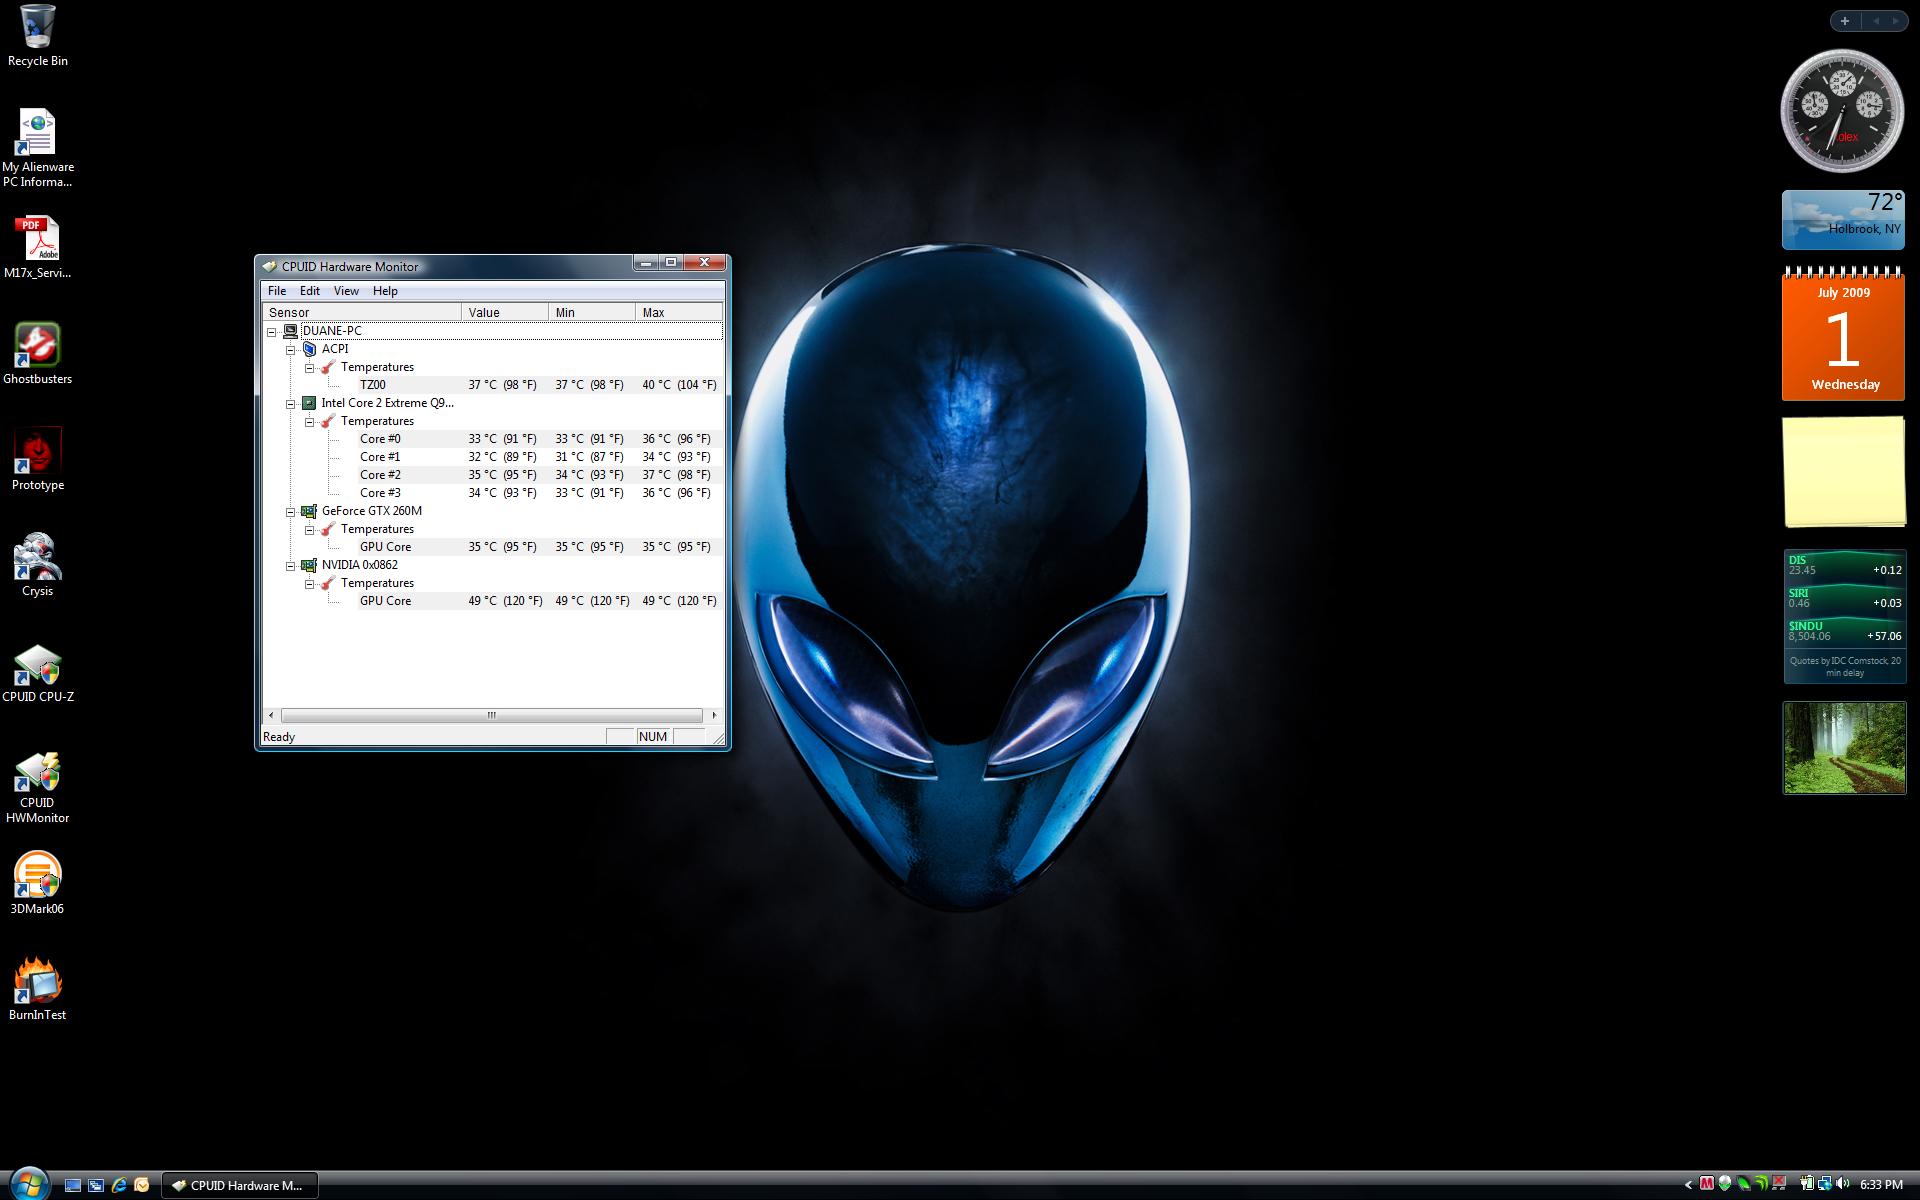Click the volume speaker tray icon
Viewport: 1920px width, 1200px height.
point(1843,1184)
